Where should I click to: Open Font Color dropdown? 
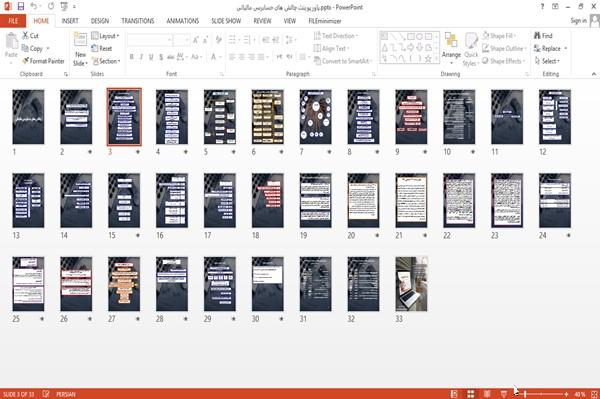pyautogui.click(x=220, y=57)
